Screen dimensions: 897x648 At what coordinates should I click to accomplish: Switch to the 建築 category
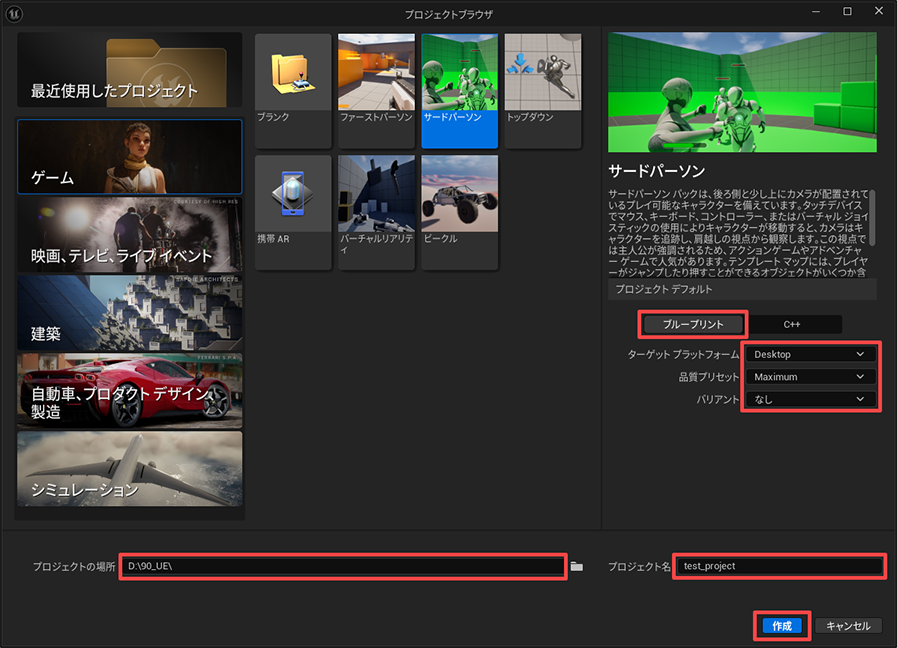[130, 313]
